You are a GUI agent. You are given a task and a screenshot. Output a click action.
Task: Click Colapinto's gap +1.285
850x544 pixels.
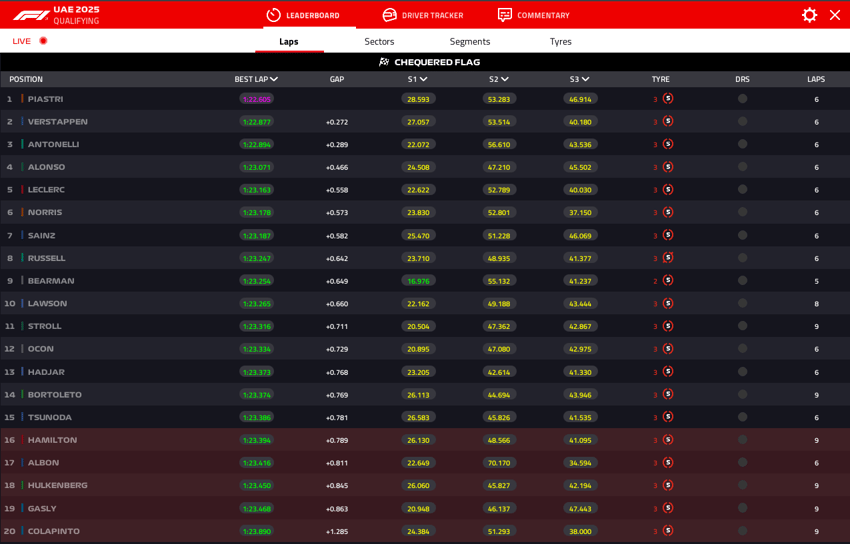337,532
